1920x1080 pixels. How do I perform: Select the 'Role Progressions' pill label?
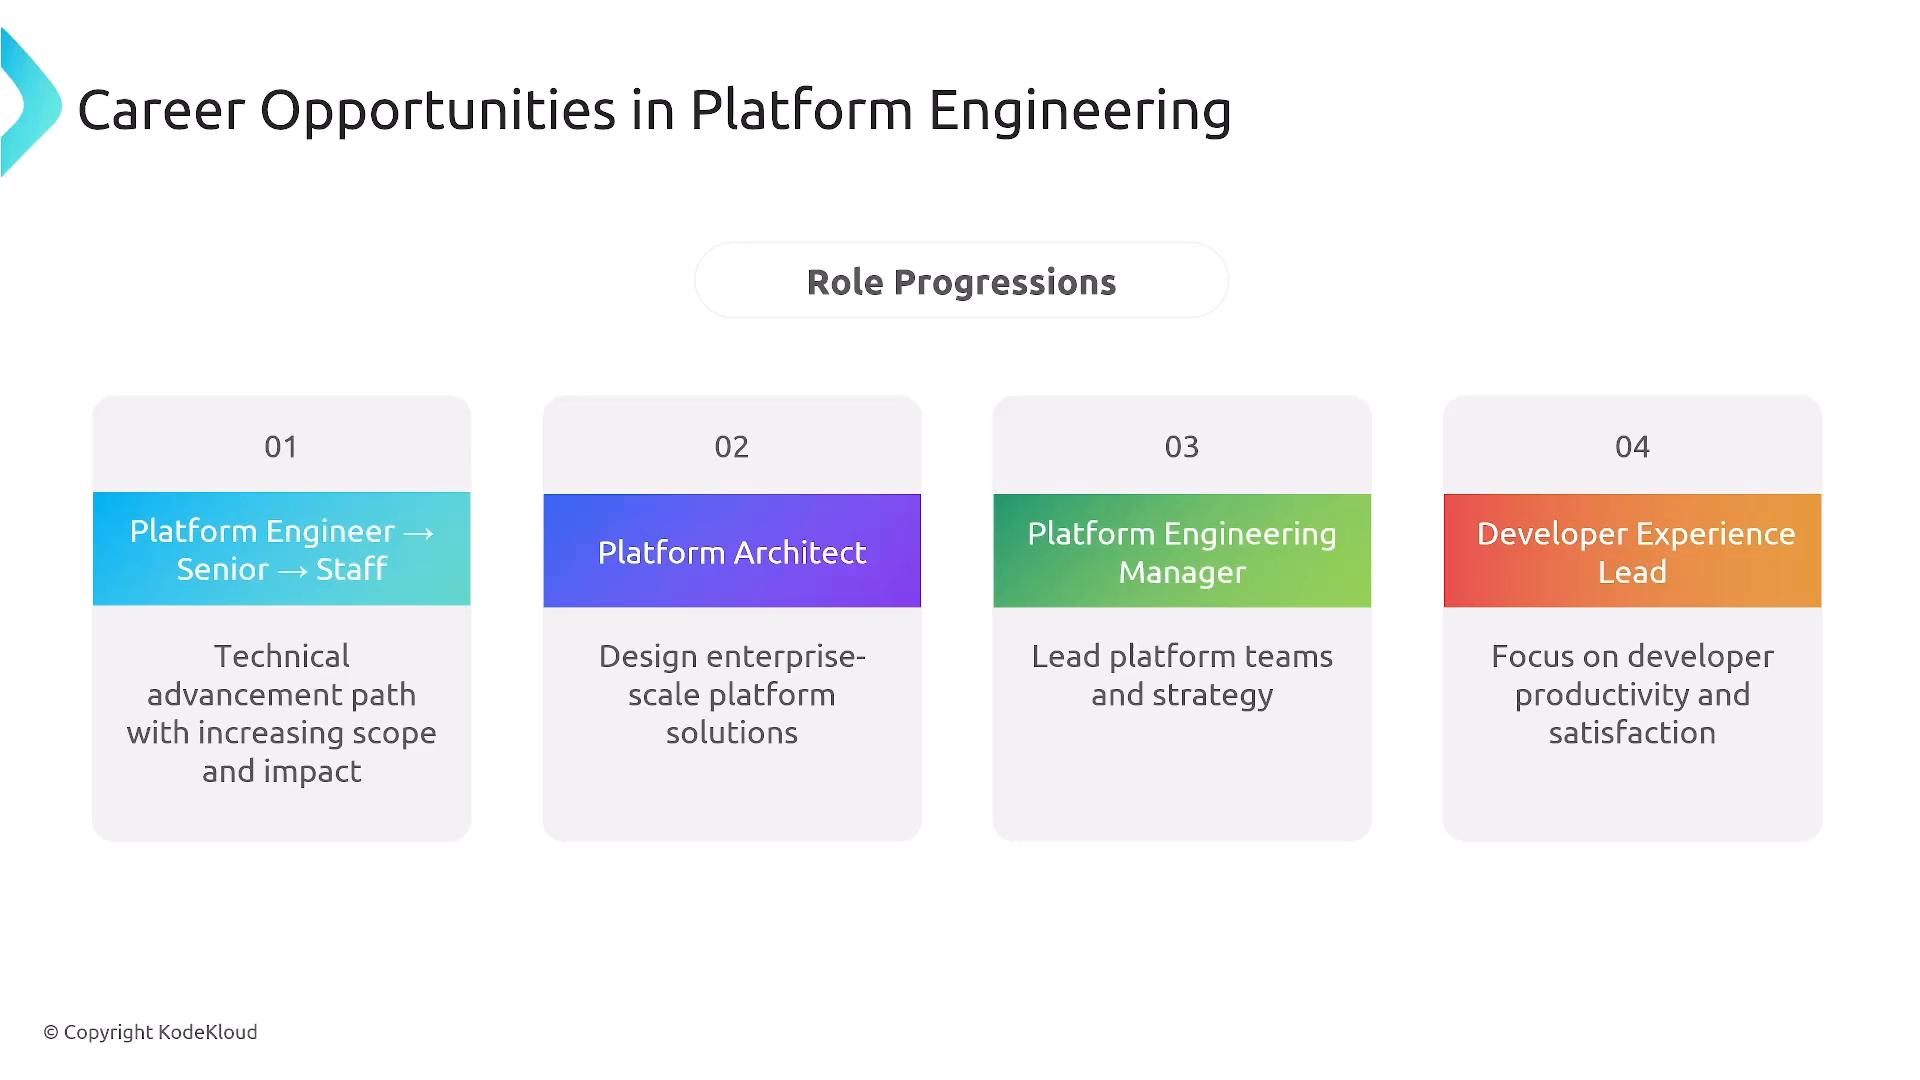961,282
